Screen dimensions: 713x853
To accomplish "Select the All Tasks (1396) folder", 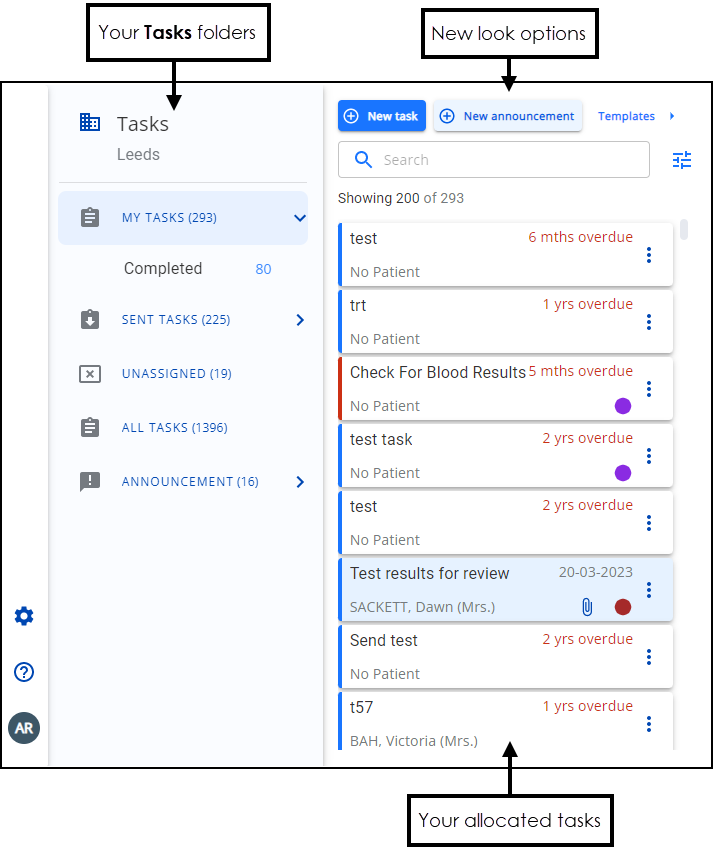I will (174, 428).
